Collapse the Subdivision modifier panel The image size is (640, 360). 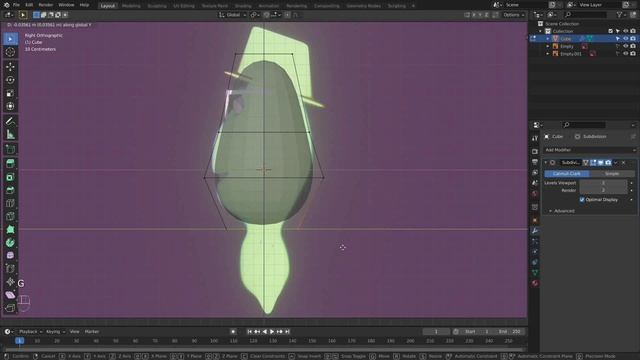pos(546,162)
